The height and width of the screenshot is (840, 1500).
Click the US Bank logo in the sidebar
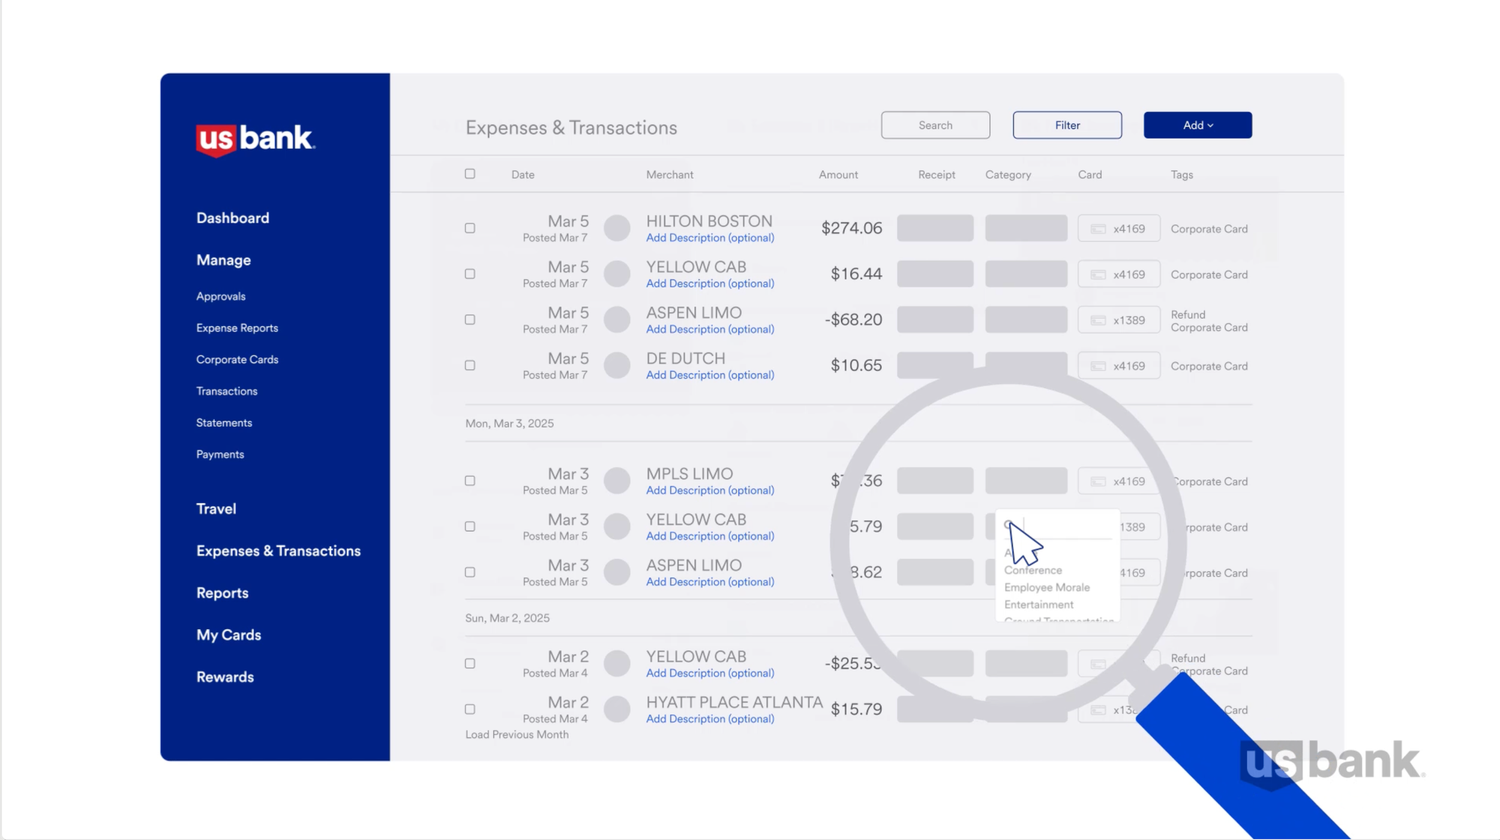pyautogui.click(x=256, y=140)
